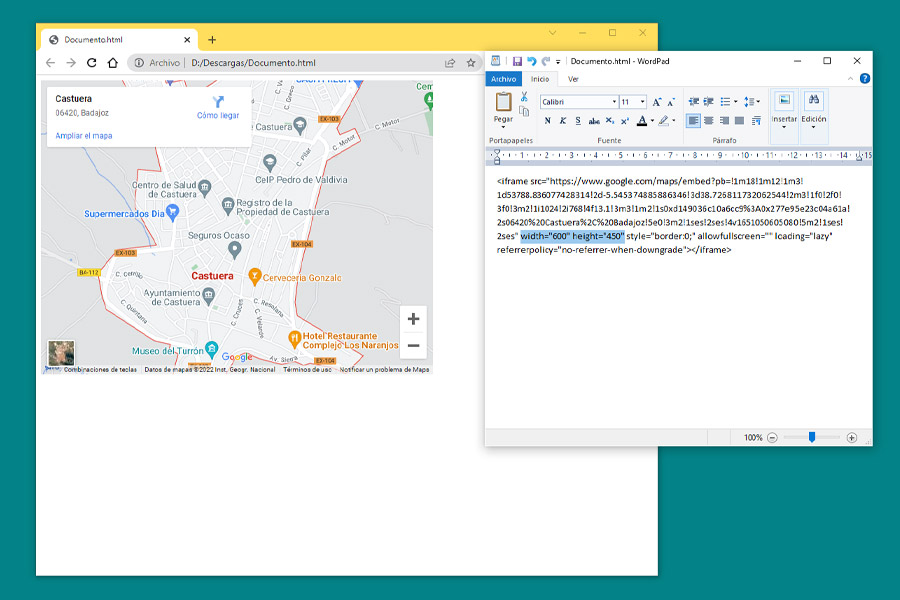Bookmark this page with the star icon
900x600 pixels.
click(471, 63)
